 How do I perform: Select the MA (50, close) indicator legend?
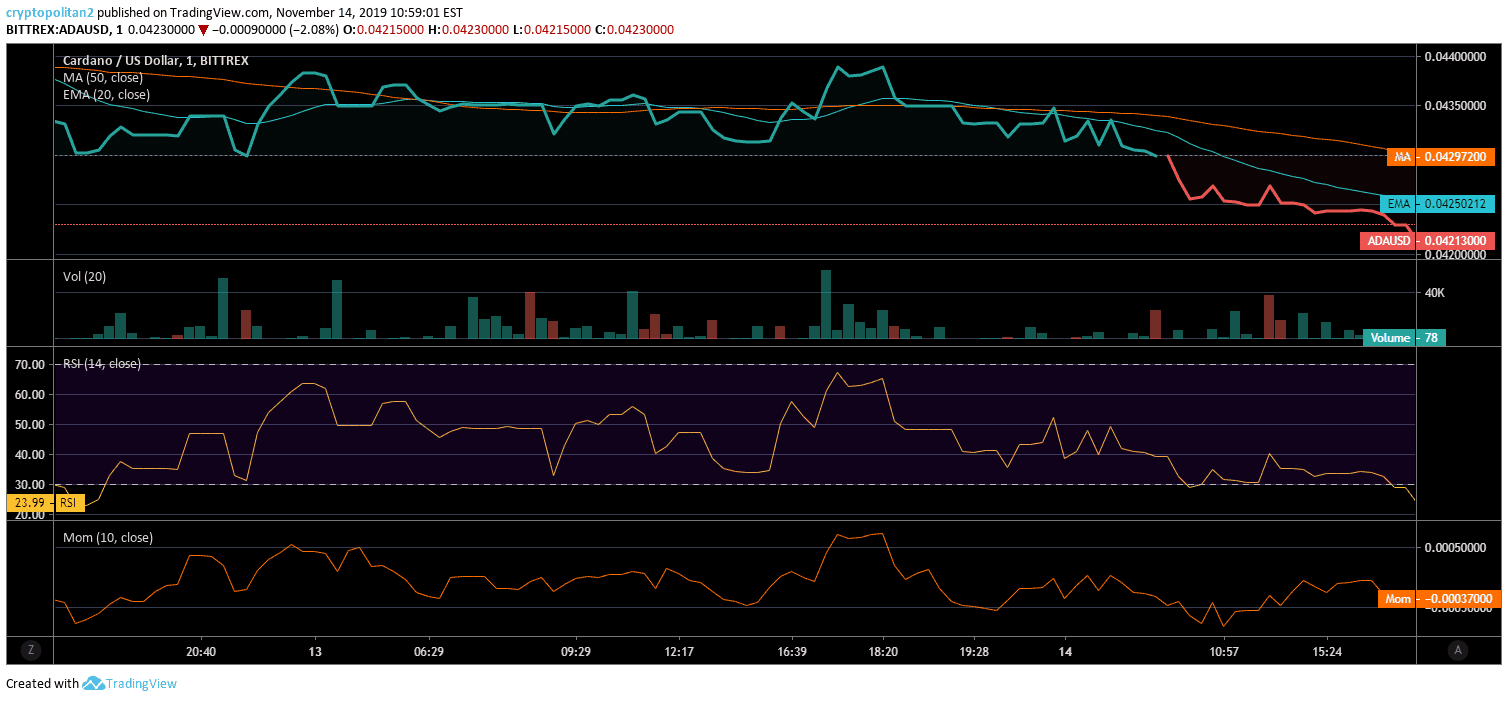point(103,77)
